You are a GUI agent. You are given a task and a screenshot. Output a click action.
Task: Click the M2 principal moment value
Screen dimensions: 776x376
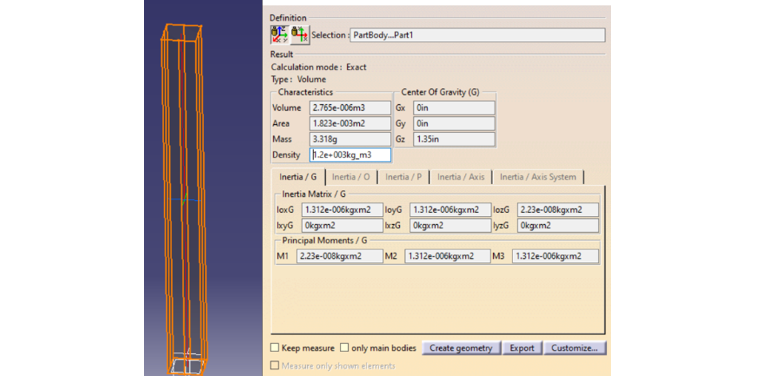pyautogui.click(x=447, y=256)
